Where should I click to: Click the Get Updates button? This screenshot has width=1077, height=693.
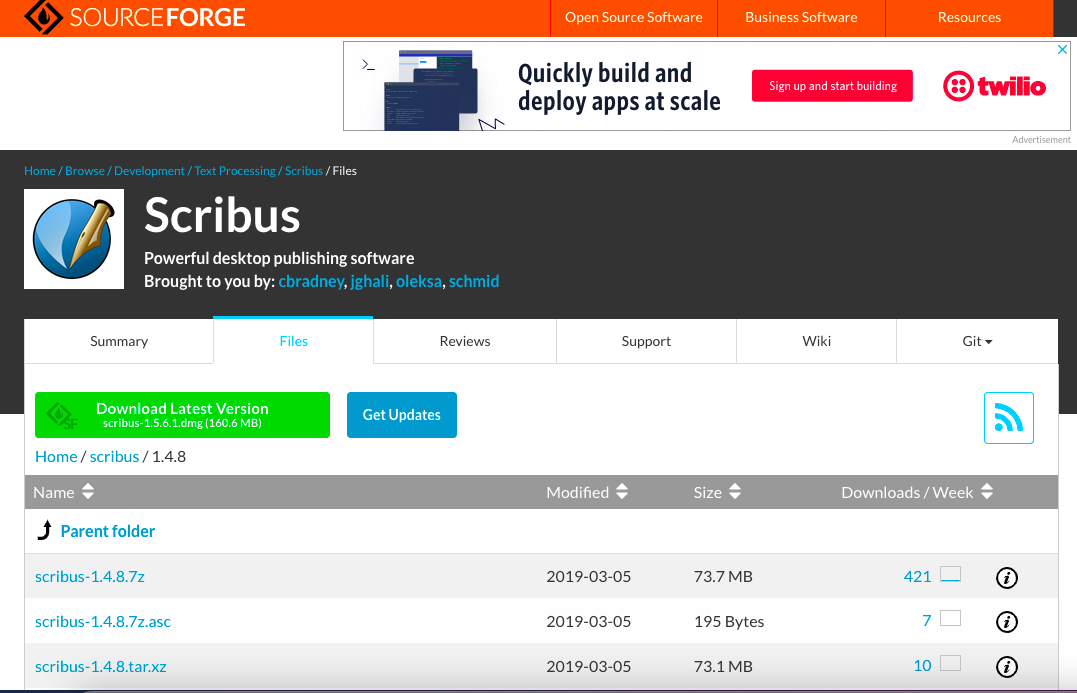pos(402,415)
